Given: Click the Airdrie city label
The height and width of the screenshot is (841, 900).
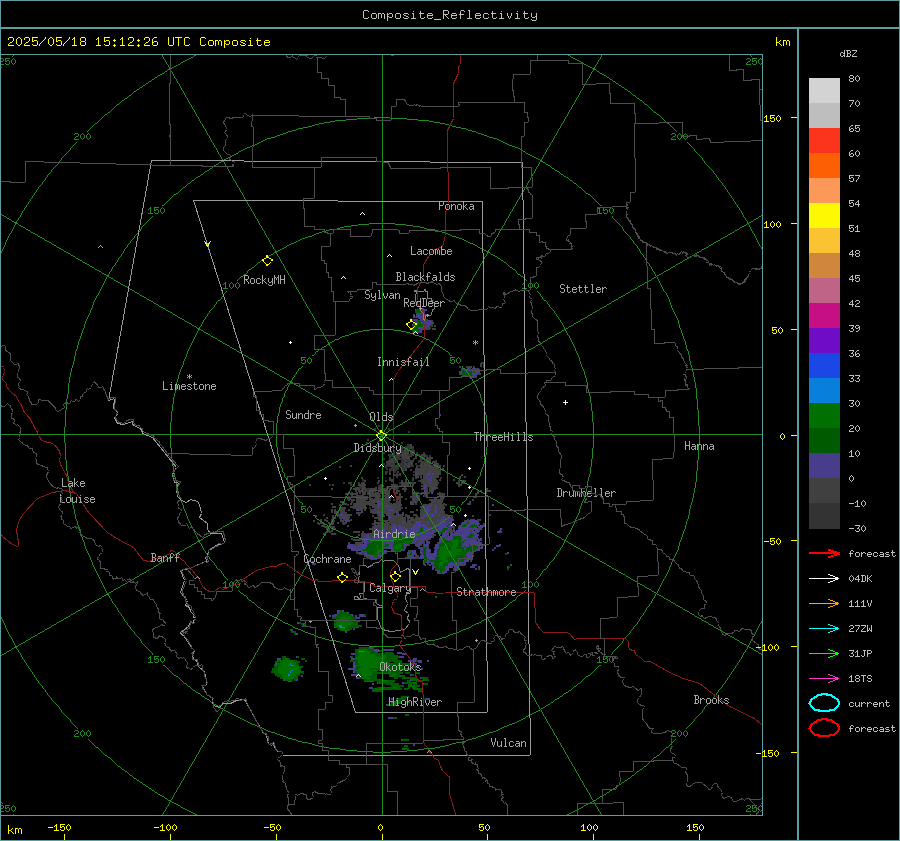Looking at the screenshot, I should pos(394,534).
